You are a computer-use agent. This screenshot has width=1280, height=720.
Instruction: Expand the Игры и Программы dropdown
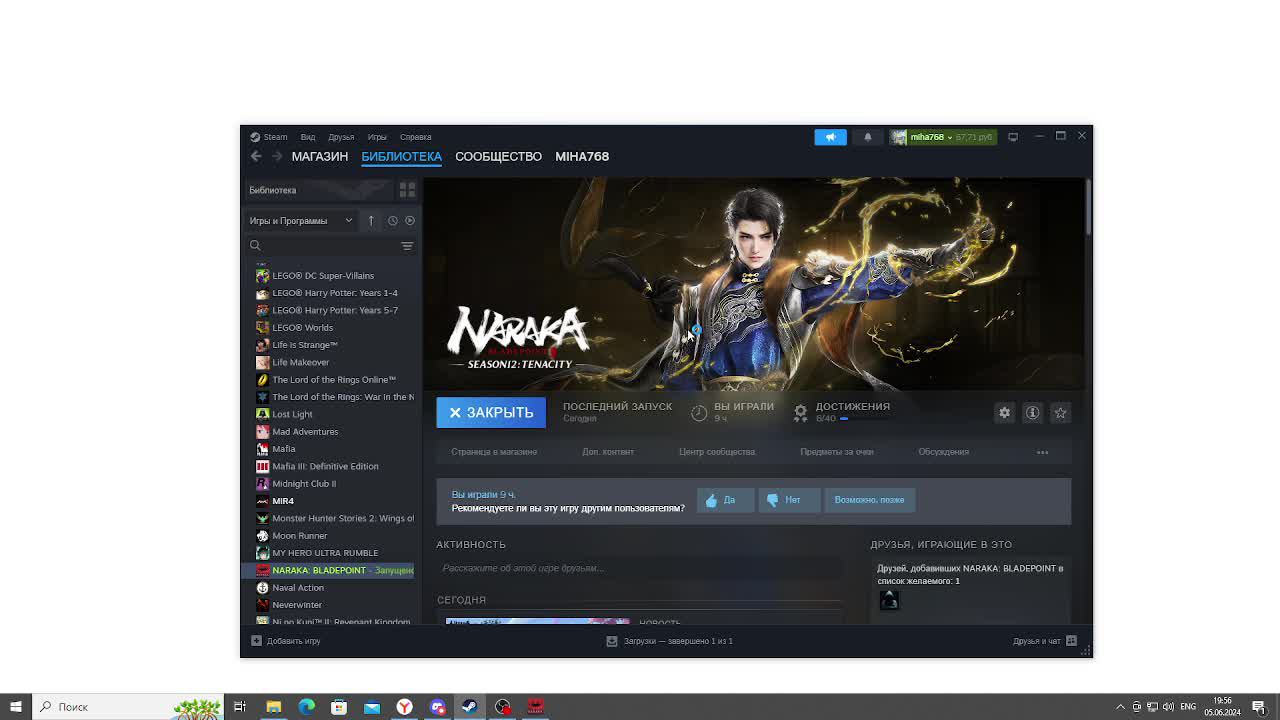coord(301,220)
